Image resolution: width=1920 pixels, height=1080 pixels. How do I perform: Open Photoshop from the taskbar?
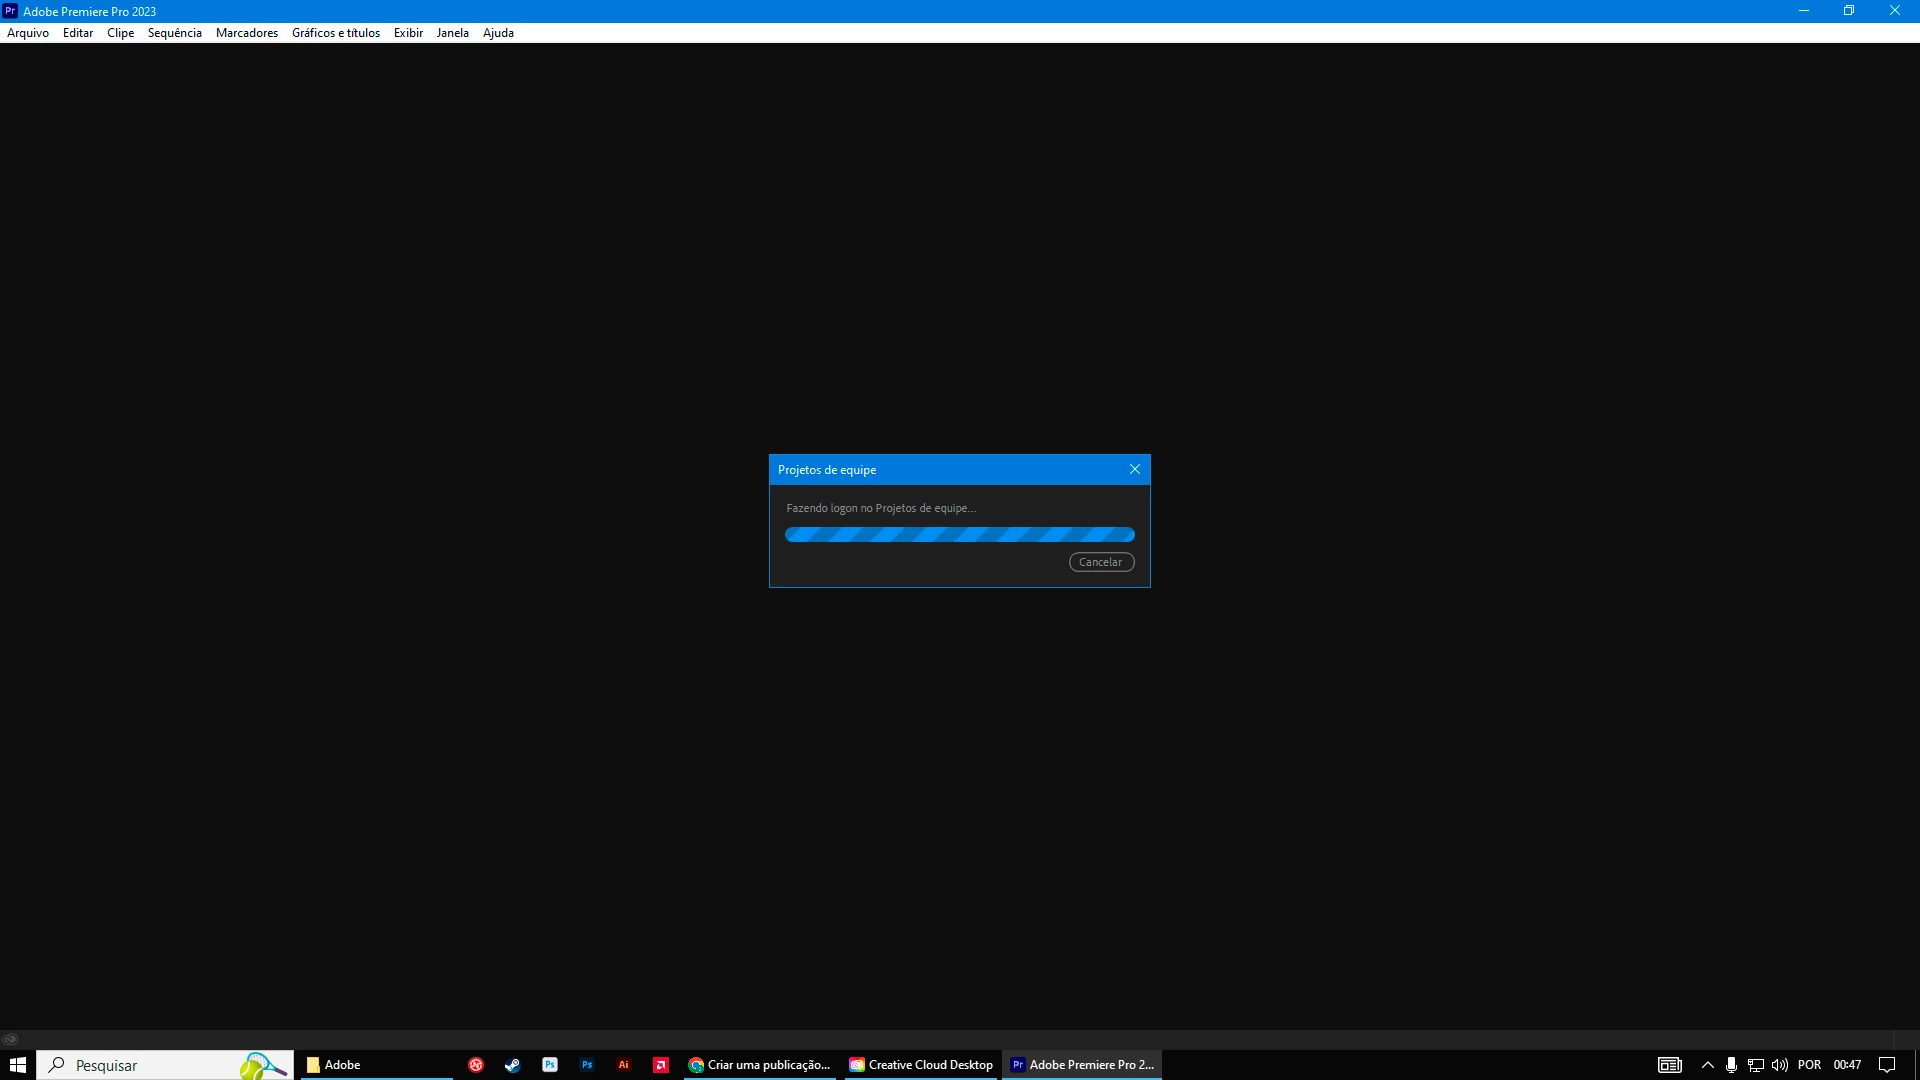point(587,1065)
